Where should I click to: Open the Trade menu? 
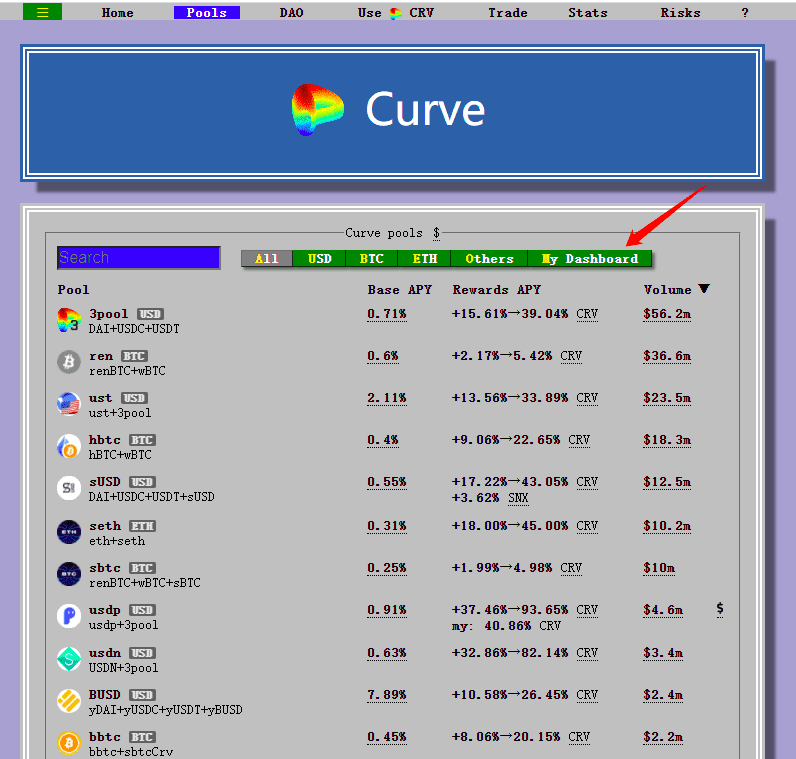(508, 13)
